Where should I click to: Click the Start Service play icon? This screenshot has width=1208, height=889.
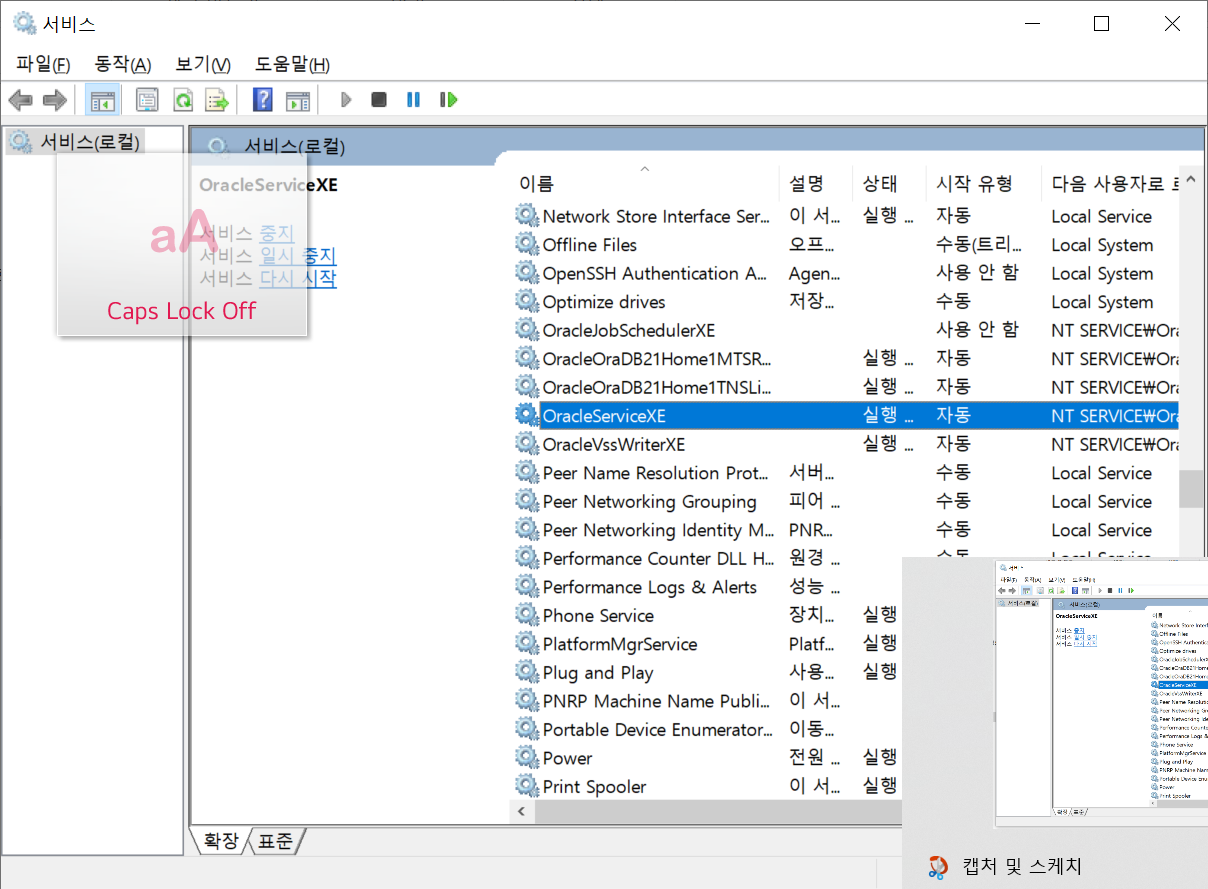pos(346,100)
